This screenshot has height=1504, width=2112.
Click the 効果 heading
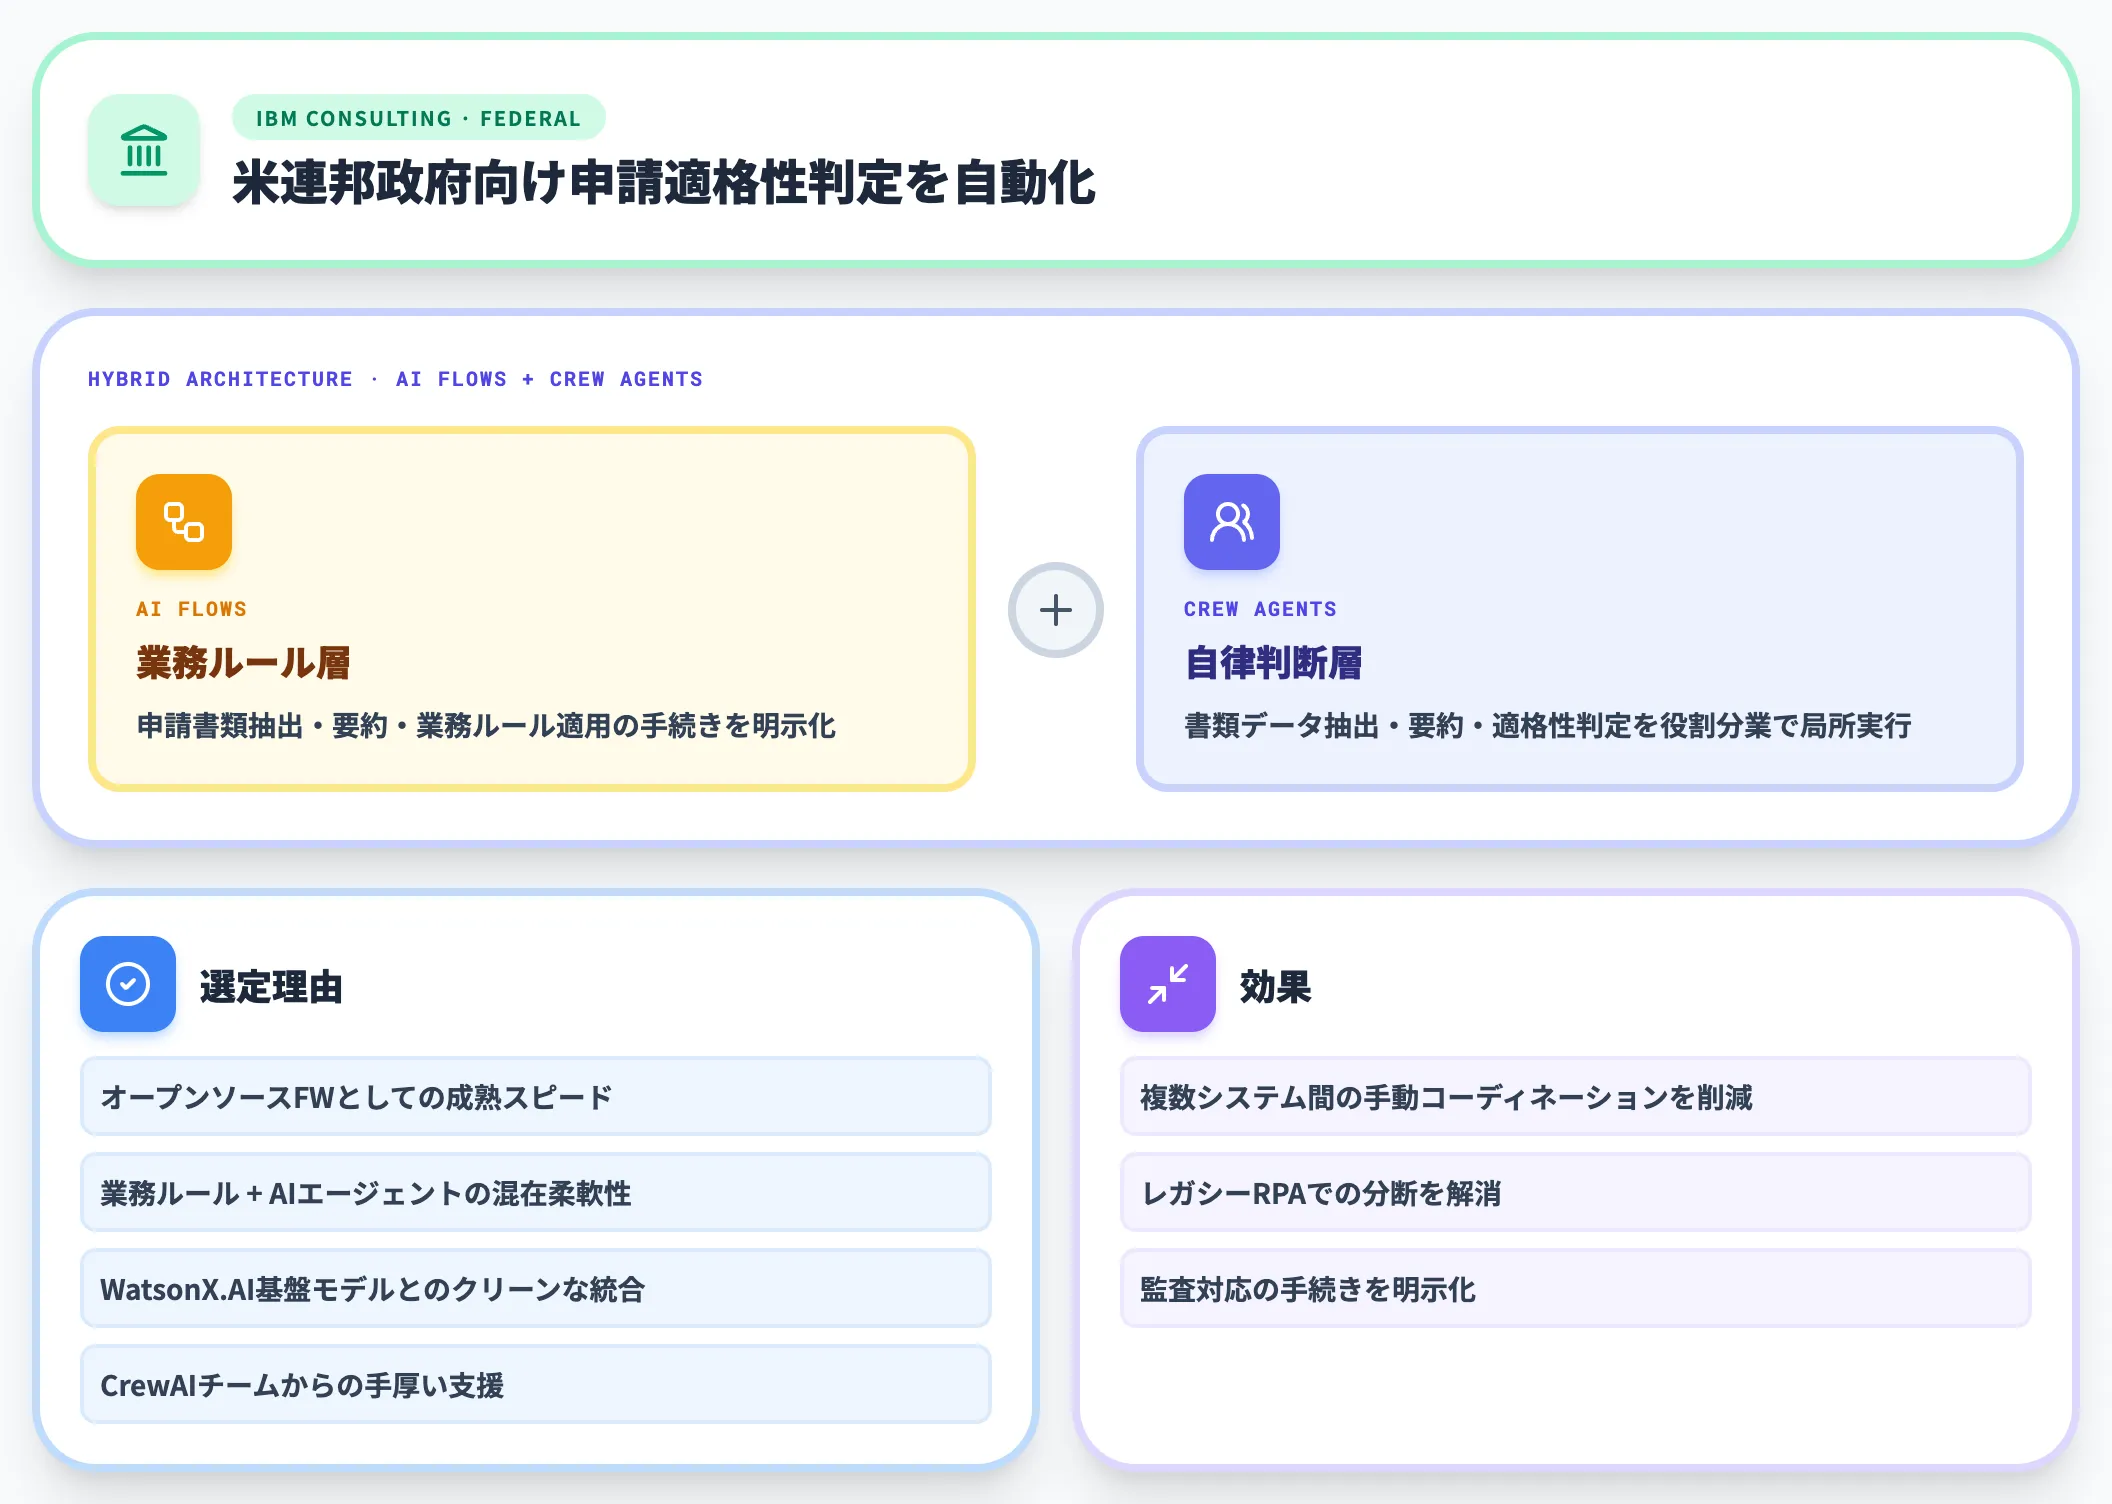[x=1275, y=987]
